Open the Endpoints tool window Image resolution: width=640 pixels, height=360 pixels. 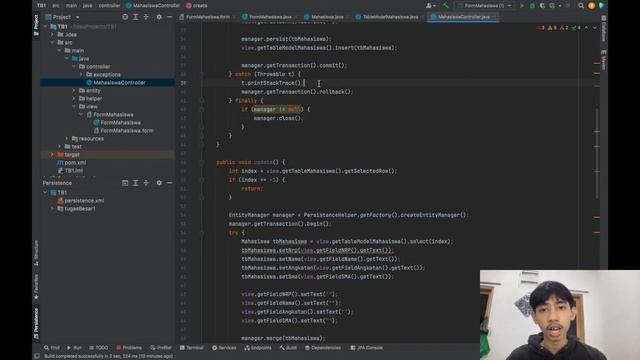click(258, 348)
